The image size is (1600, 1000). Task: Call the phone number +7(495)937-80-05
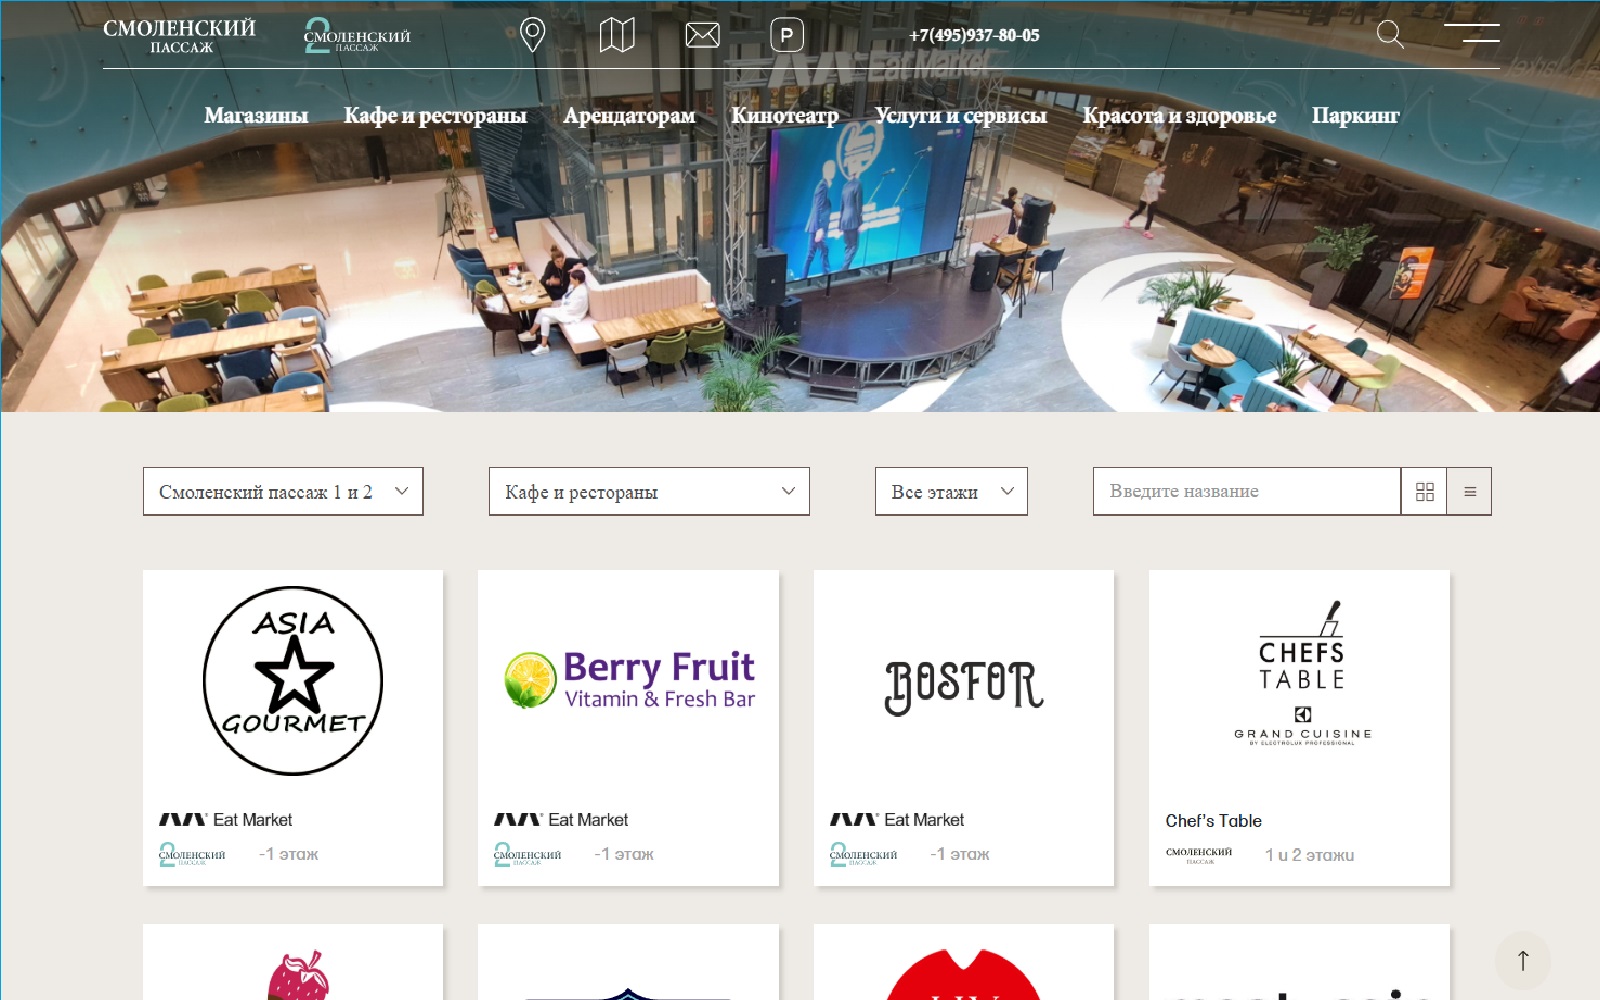974,35
